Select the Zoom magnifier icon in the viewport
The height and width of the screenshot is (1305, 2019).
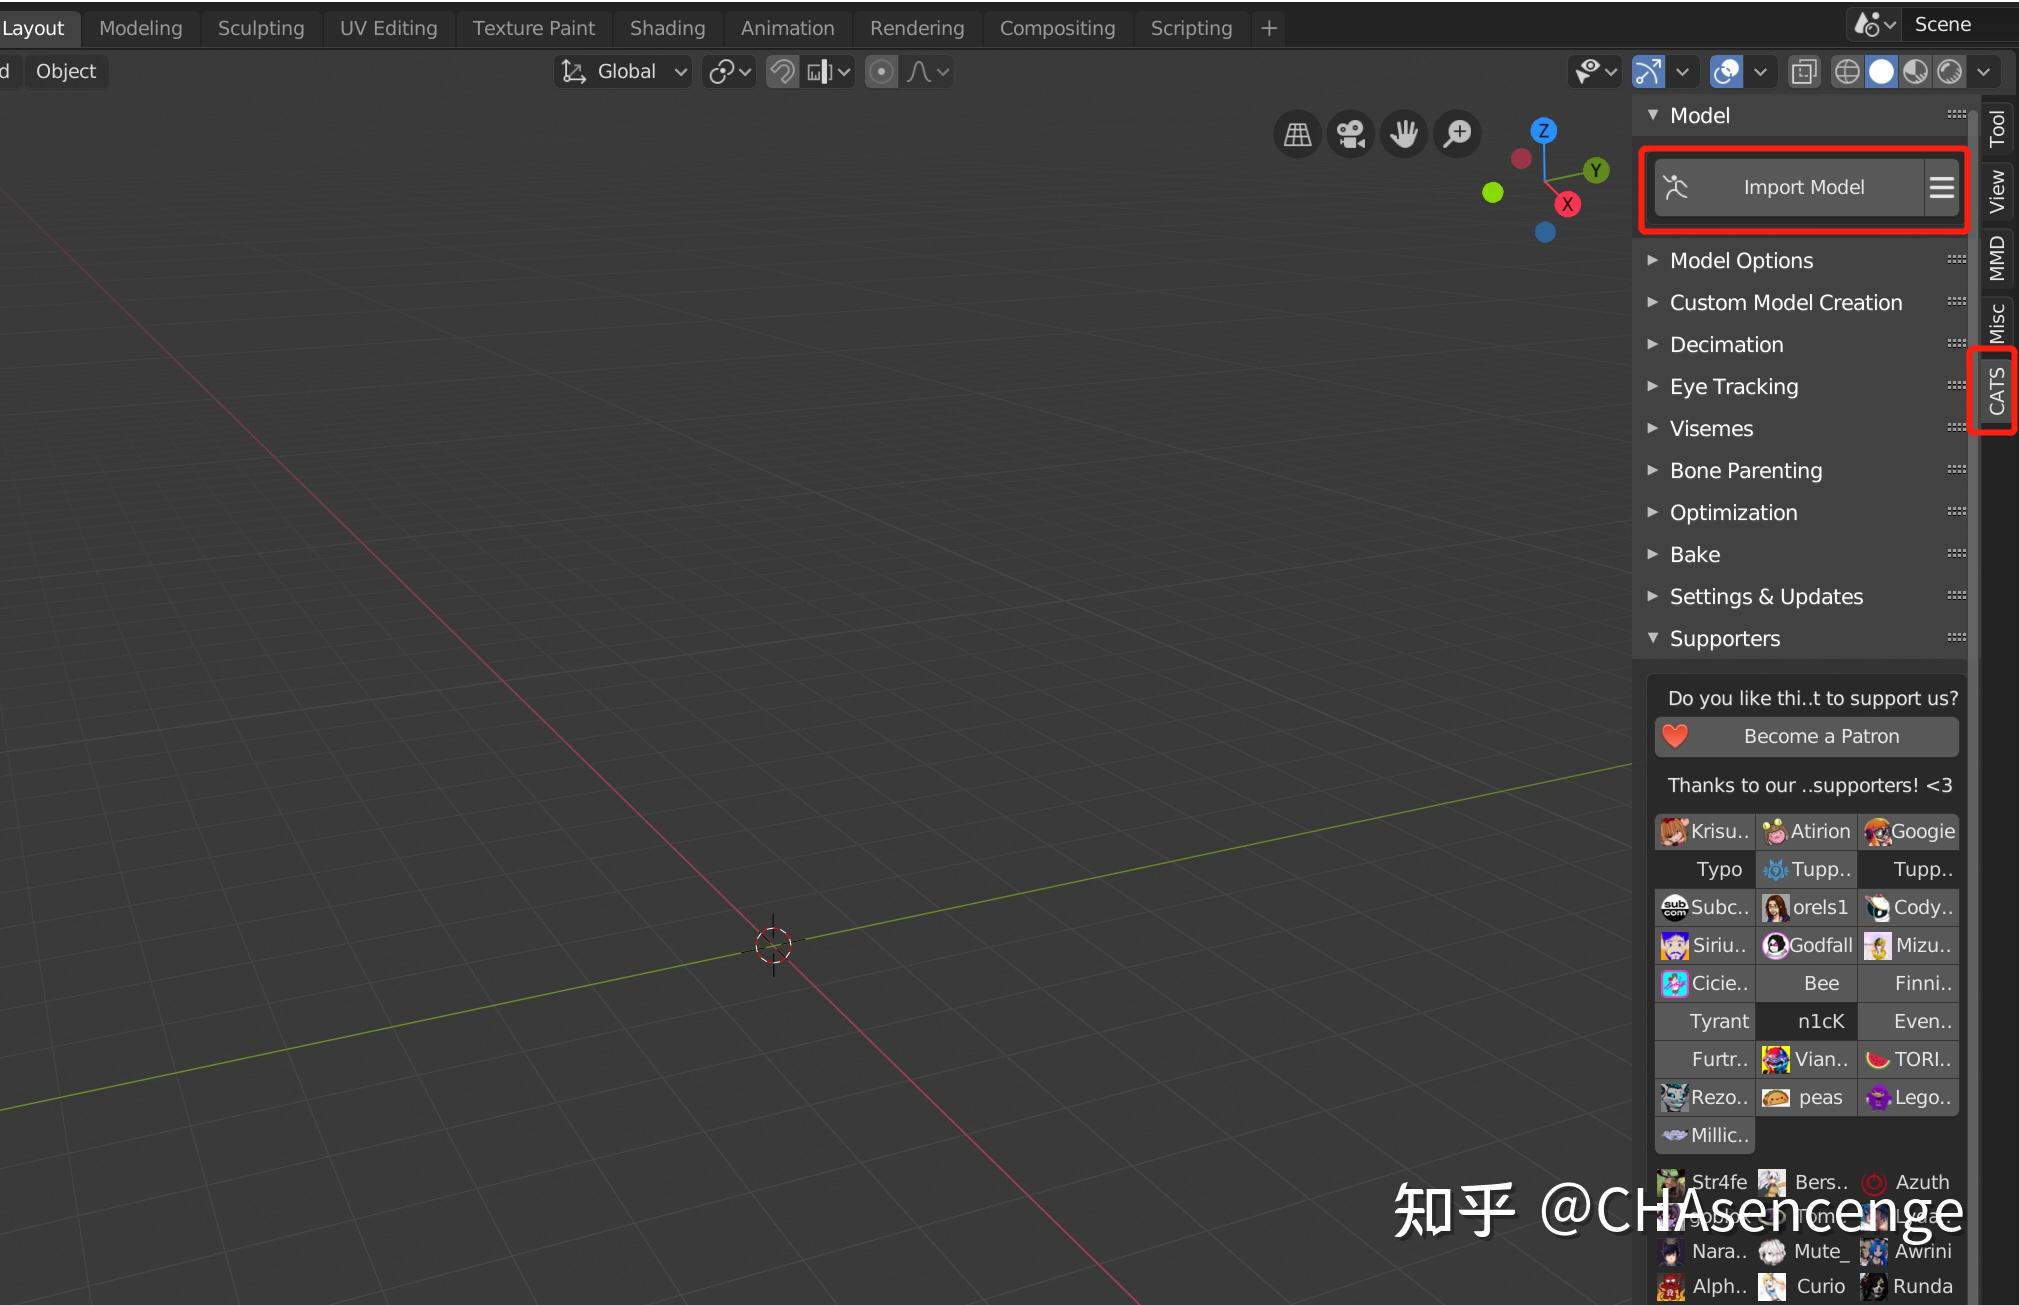[1456, 133]
